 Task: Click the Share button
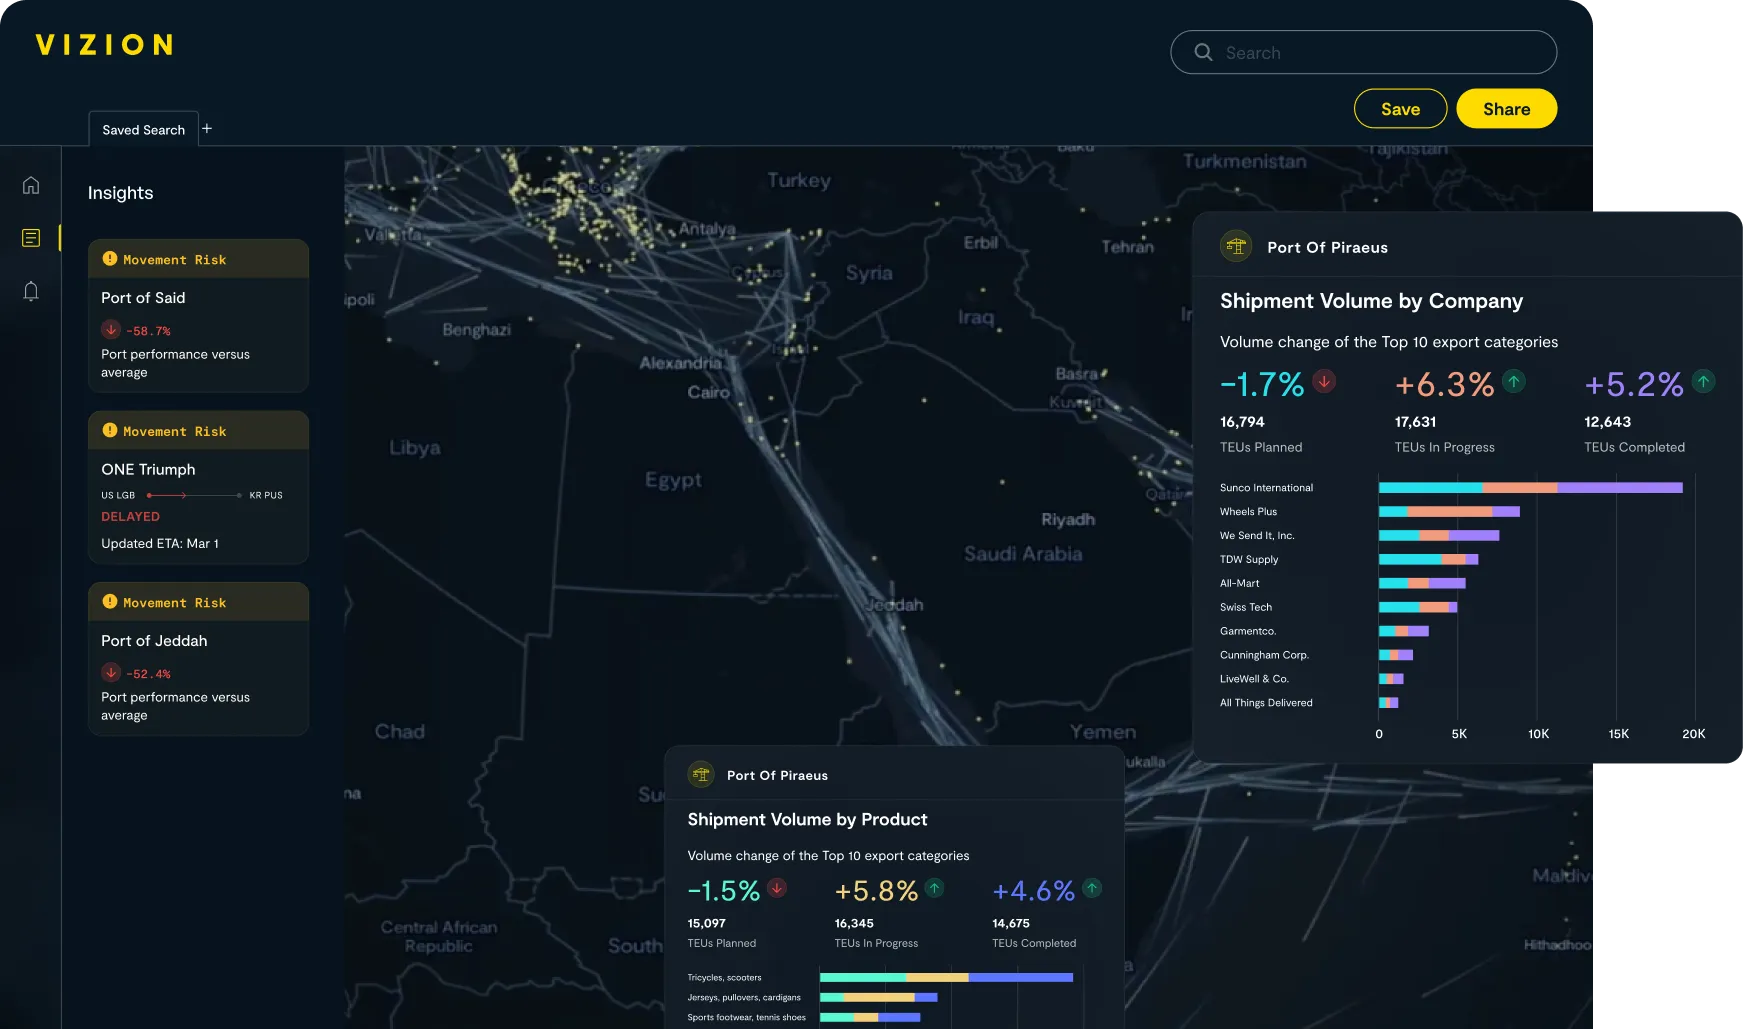pos(1506,108)
